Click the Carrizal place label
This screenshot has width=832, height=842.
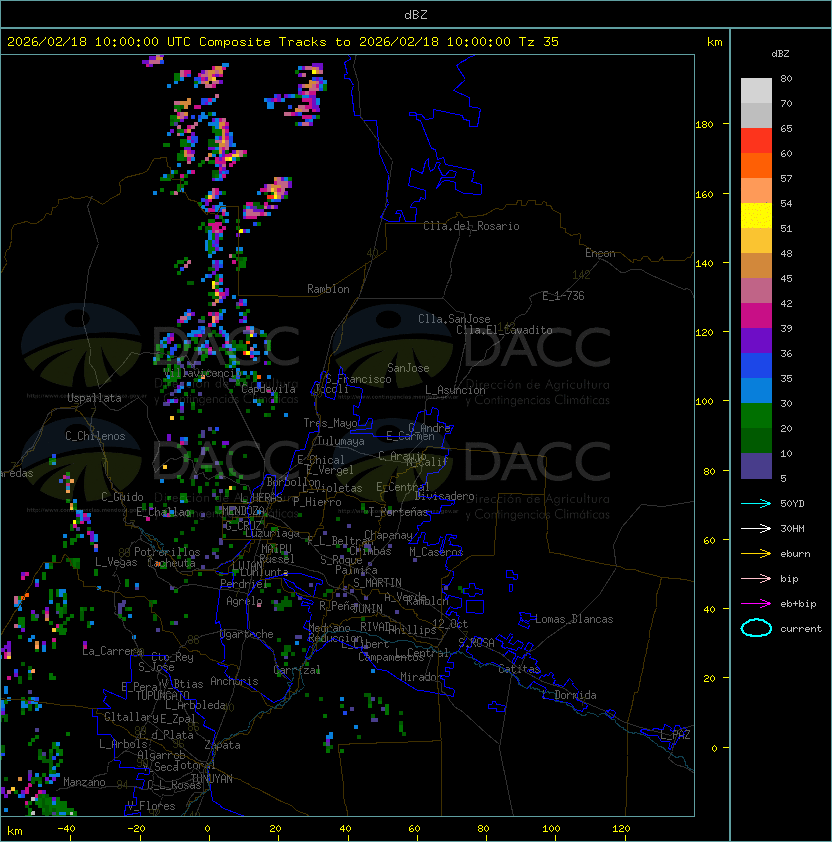point(296,670)
